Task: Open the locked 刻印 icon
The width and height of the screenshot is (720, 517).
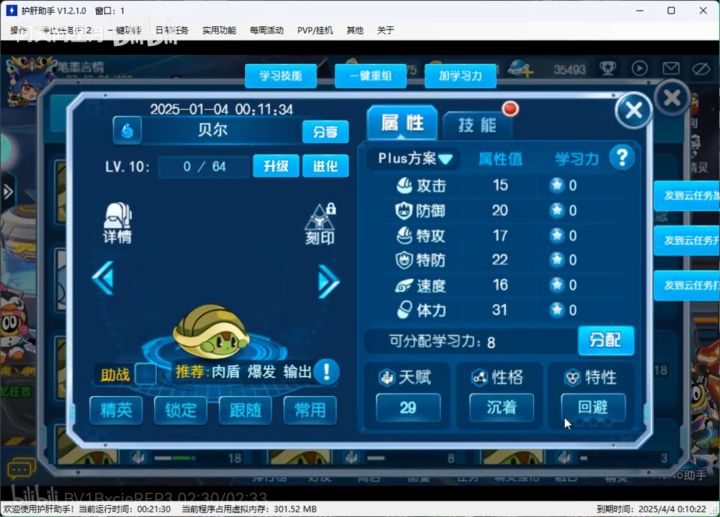Action: point(320,224)
